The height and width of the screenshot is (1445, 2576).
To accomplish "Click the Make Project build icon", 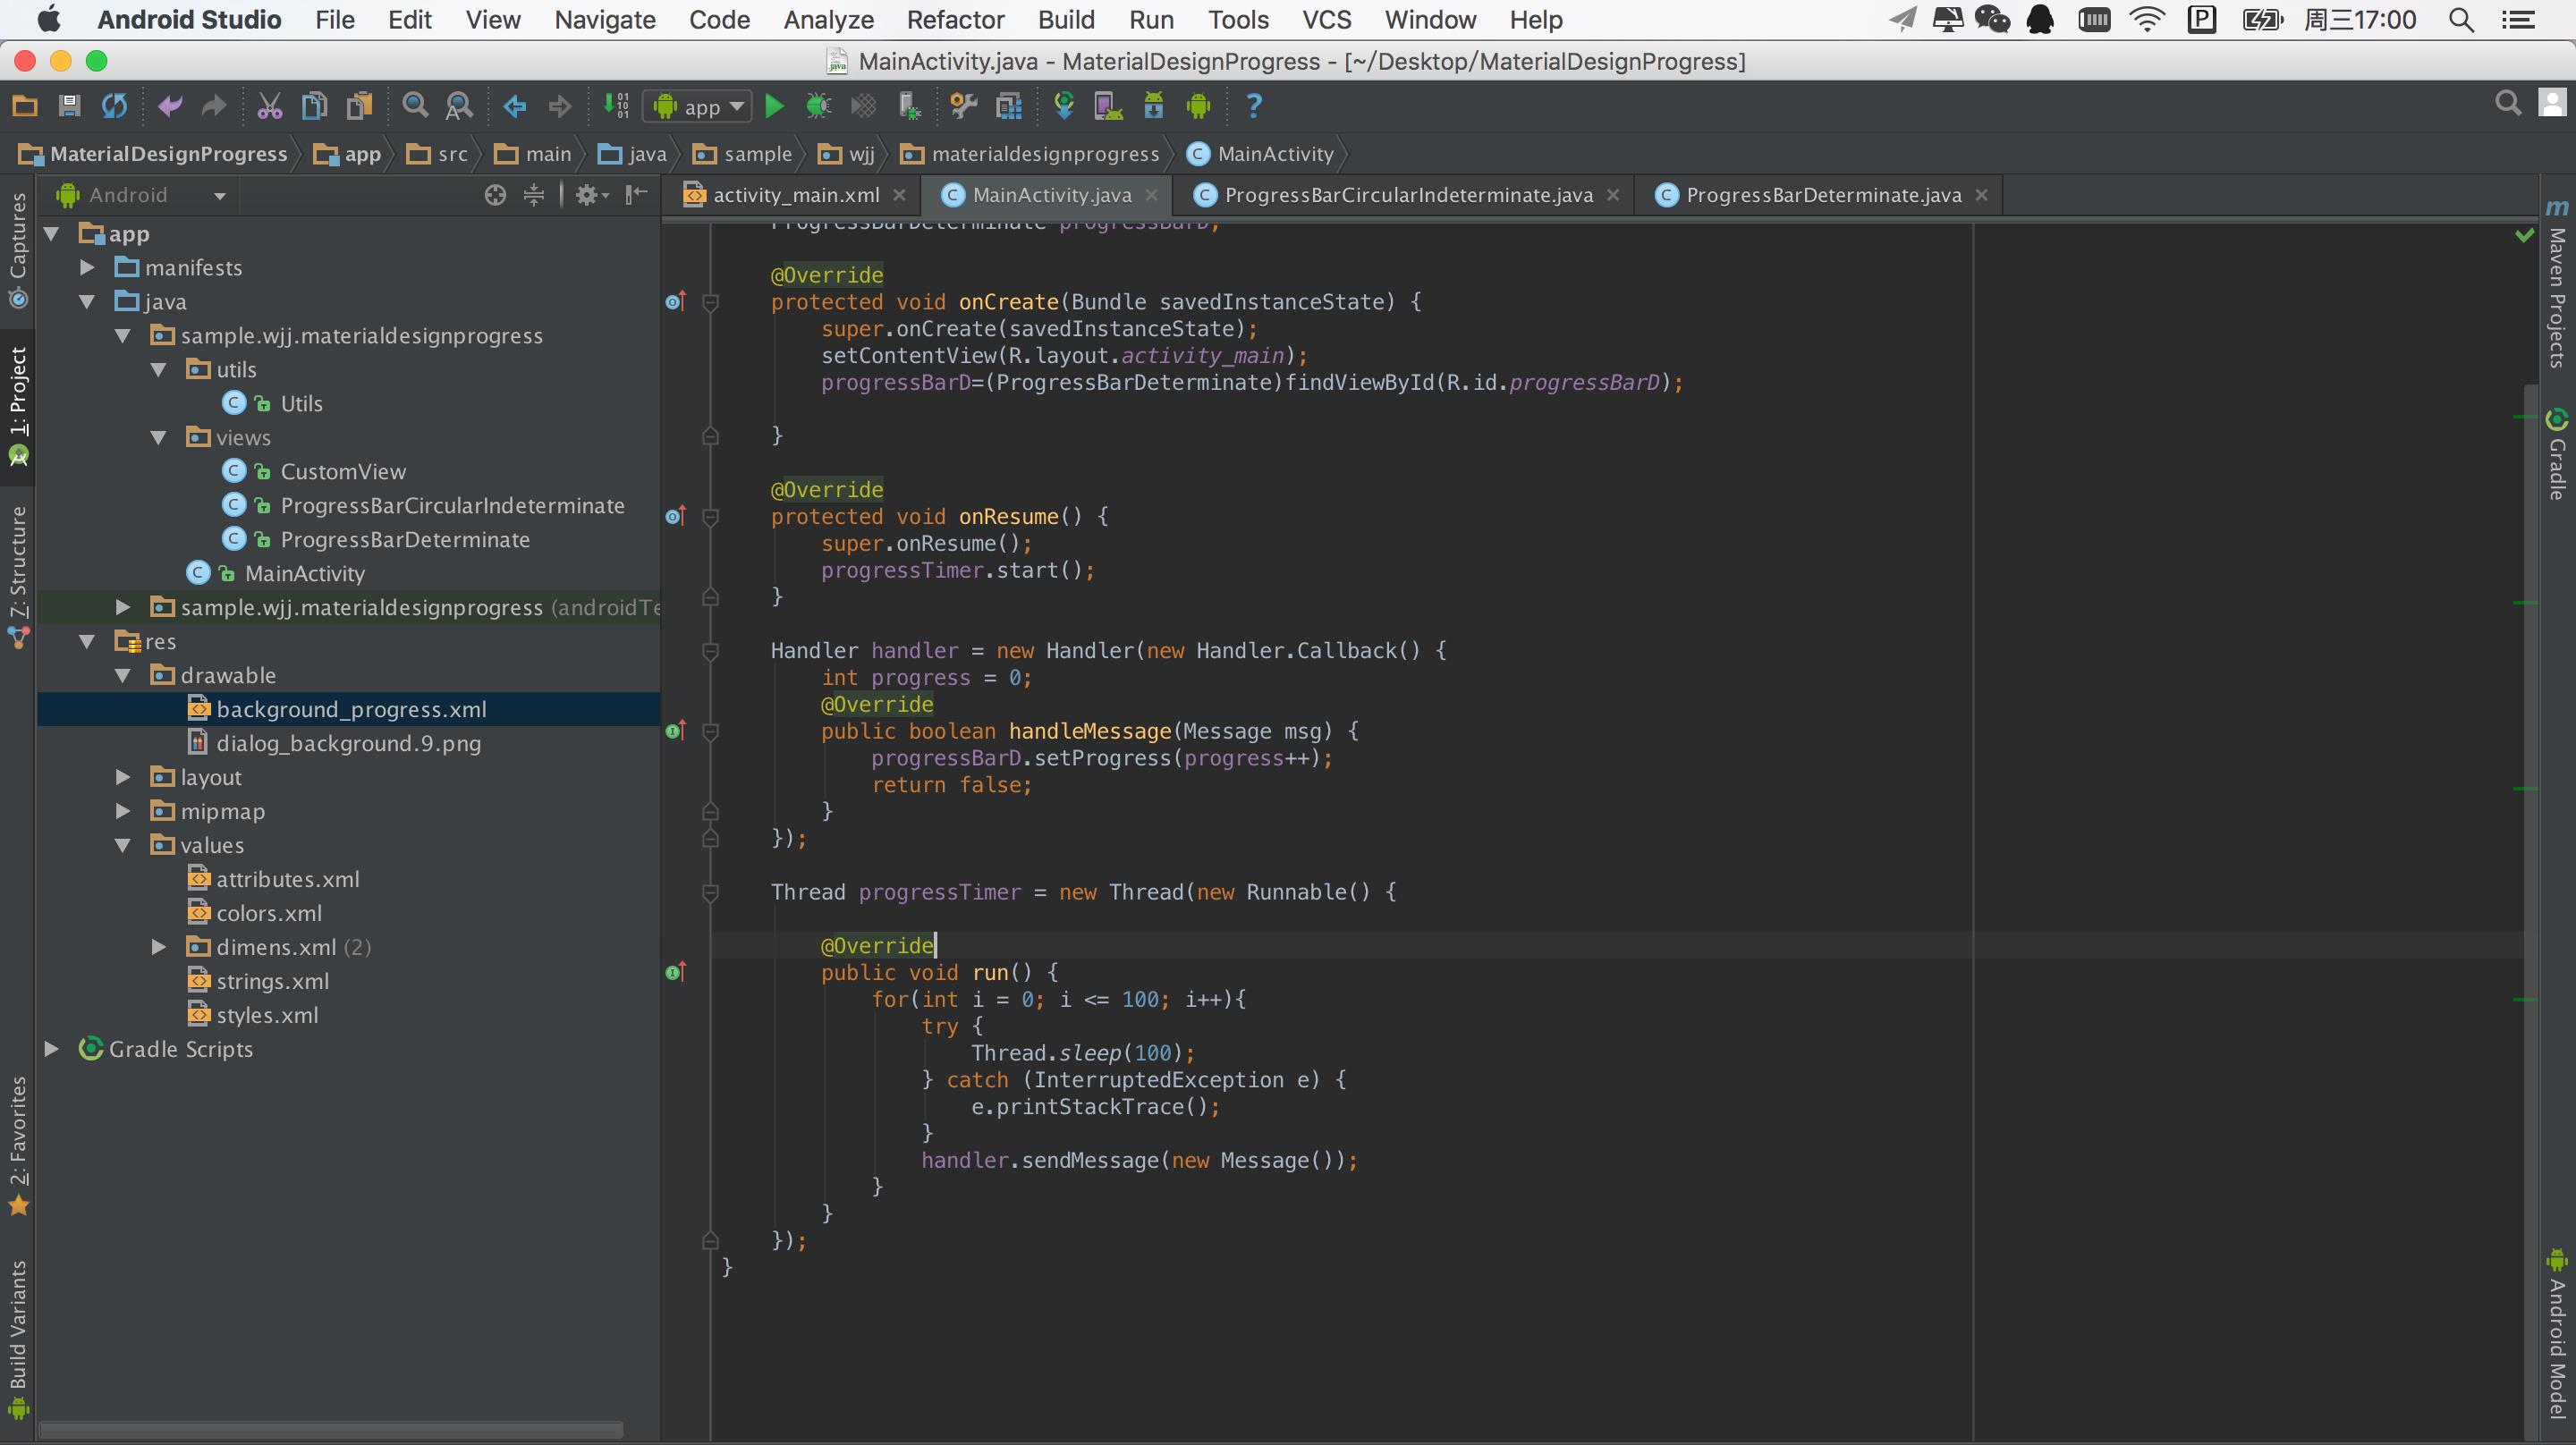I will tap(616, 106).
